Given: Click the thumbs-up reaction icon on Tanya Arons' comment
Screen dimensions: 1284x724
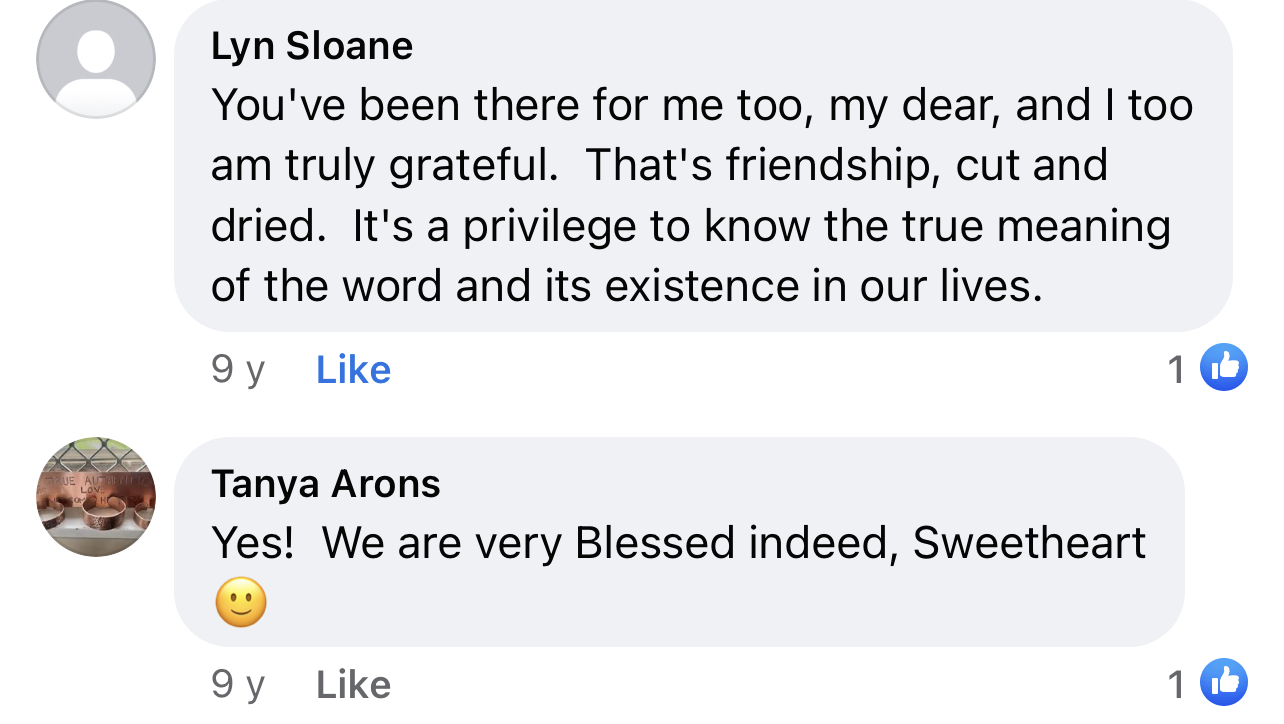Looking at the screenshot, I should pos(1224,683).
